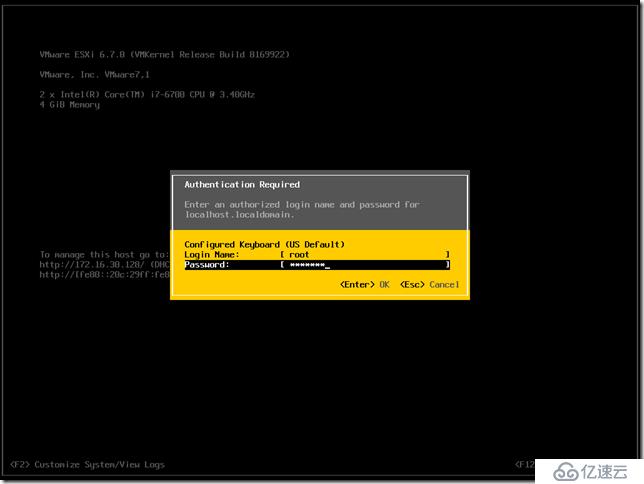Screen dimensions: 644x484
Task: Click the Authentication Required dialog title
Action: click(242, 185)
